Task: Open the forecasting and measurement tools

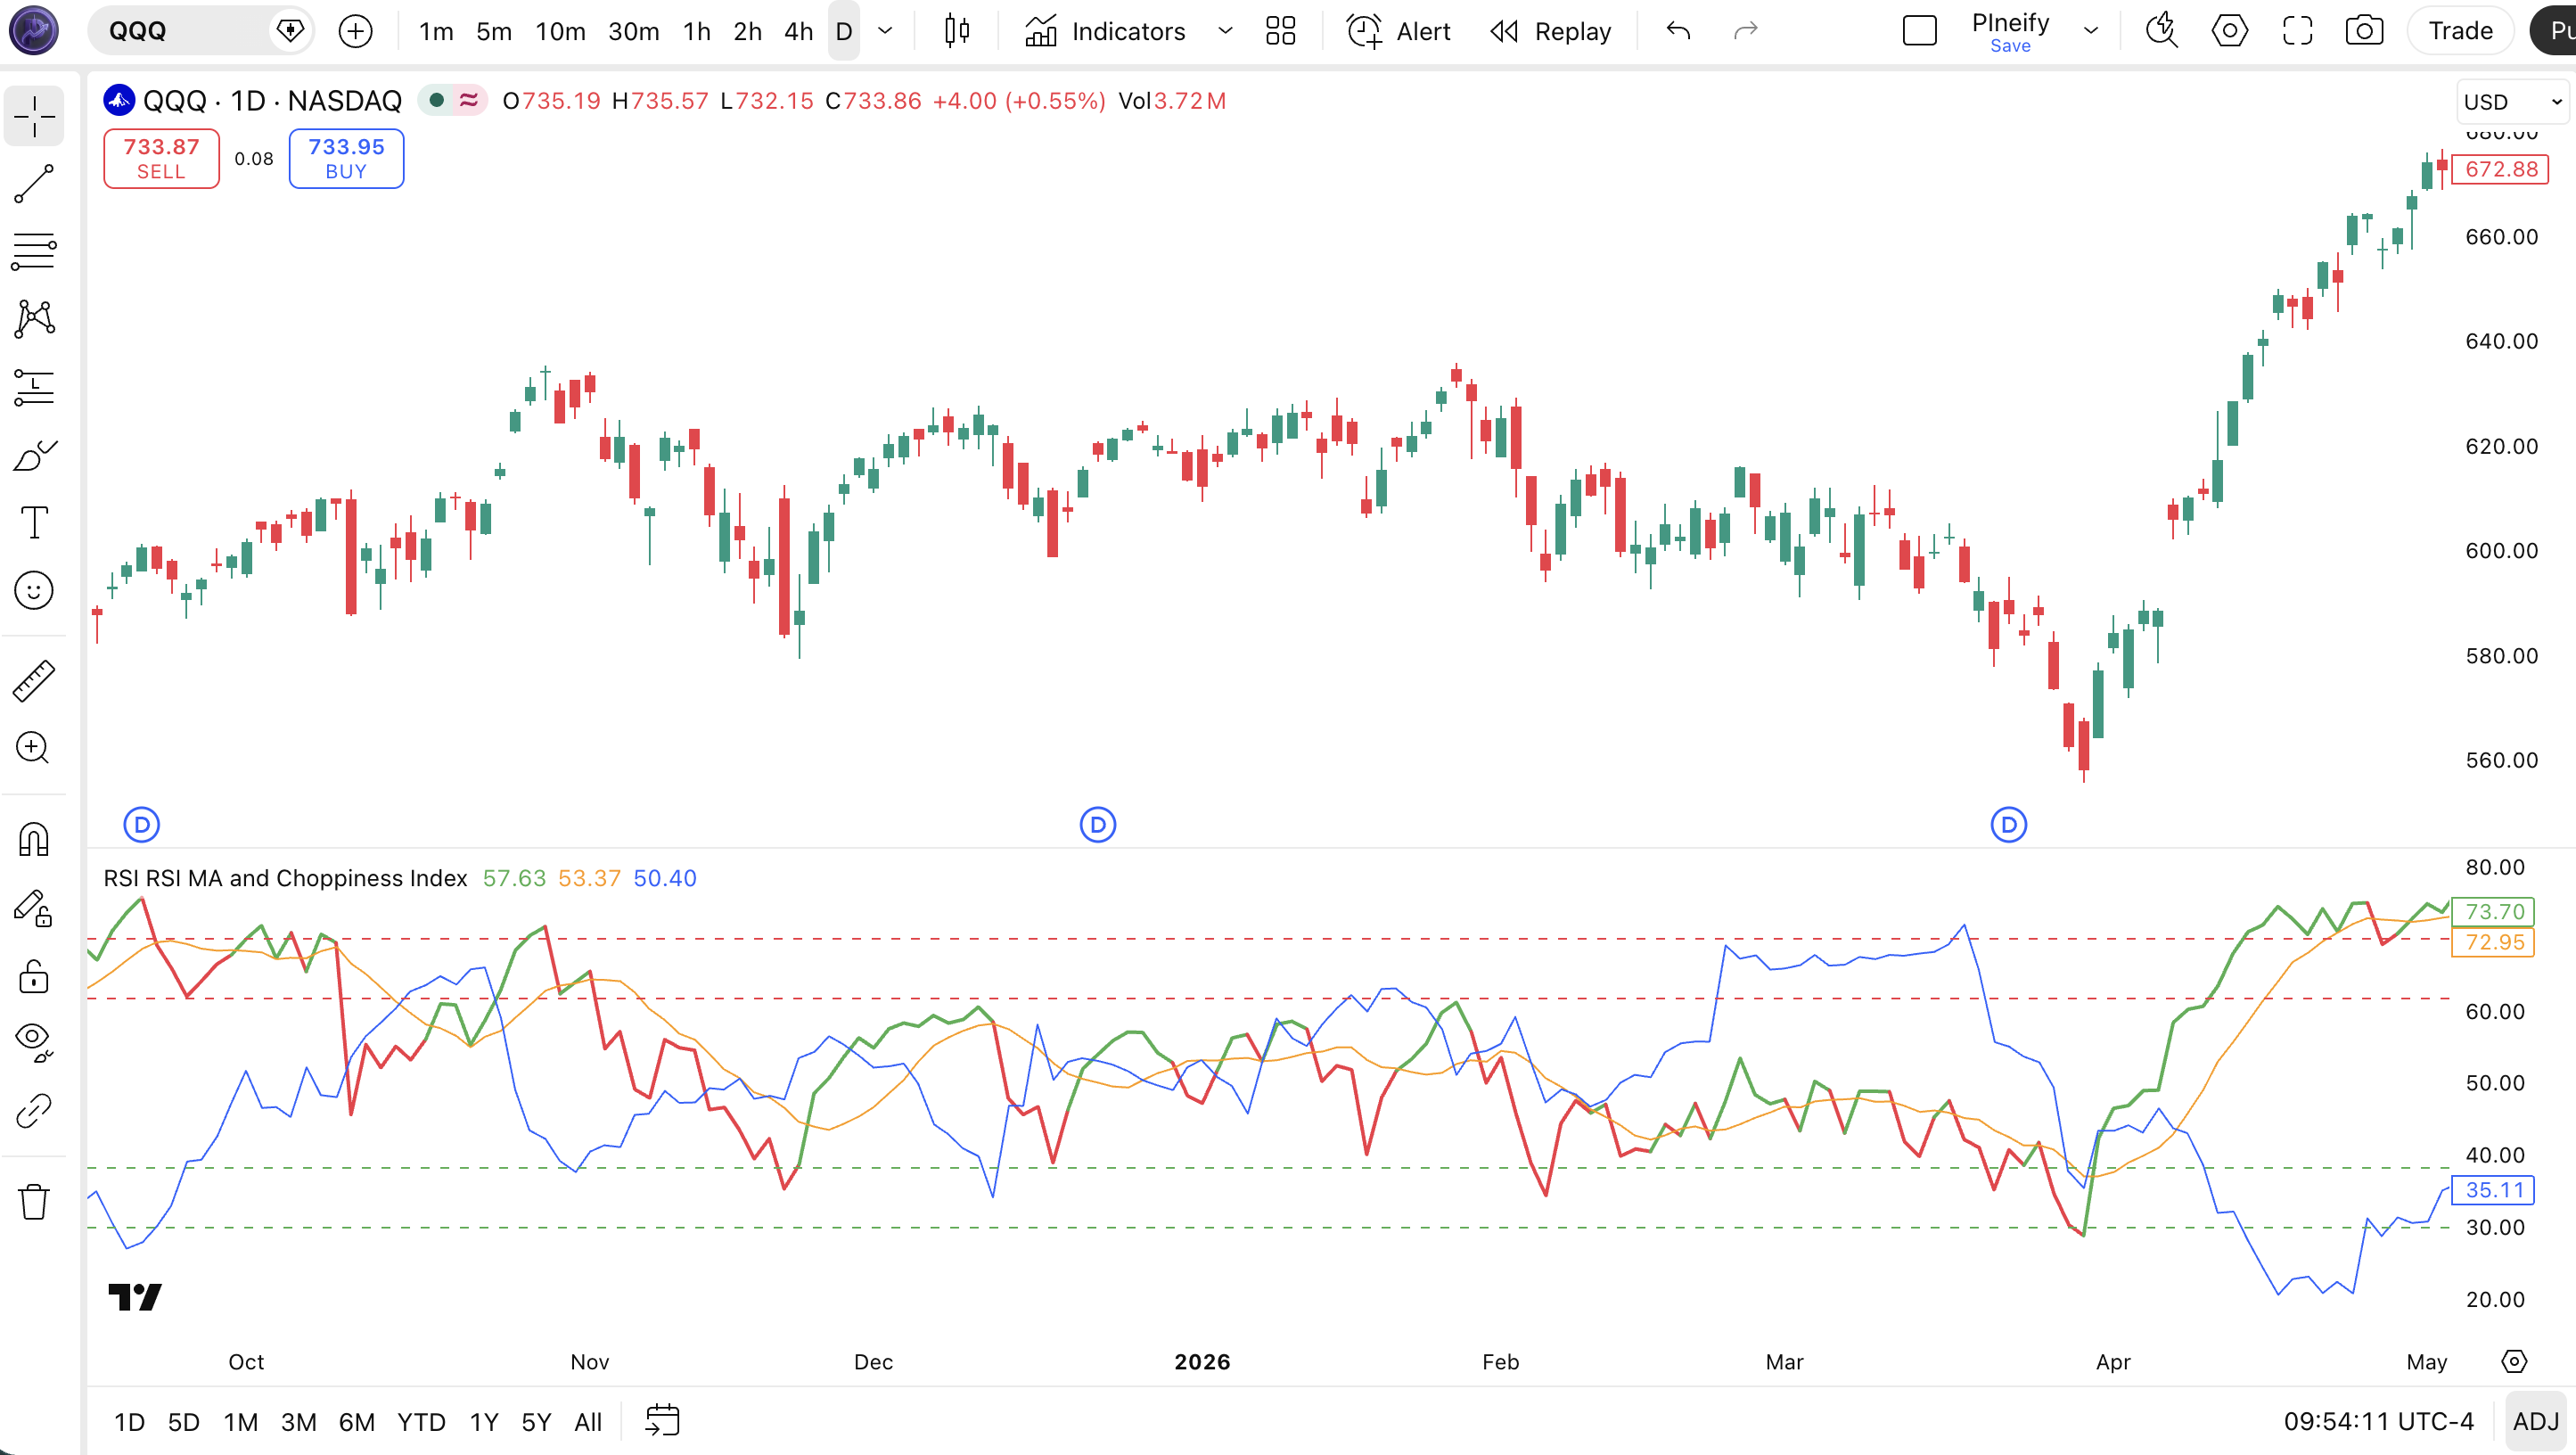Action: point(34,387)
